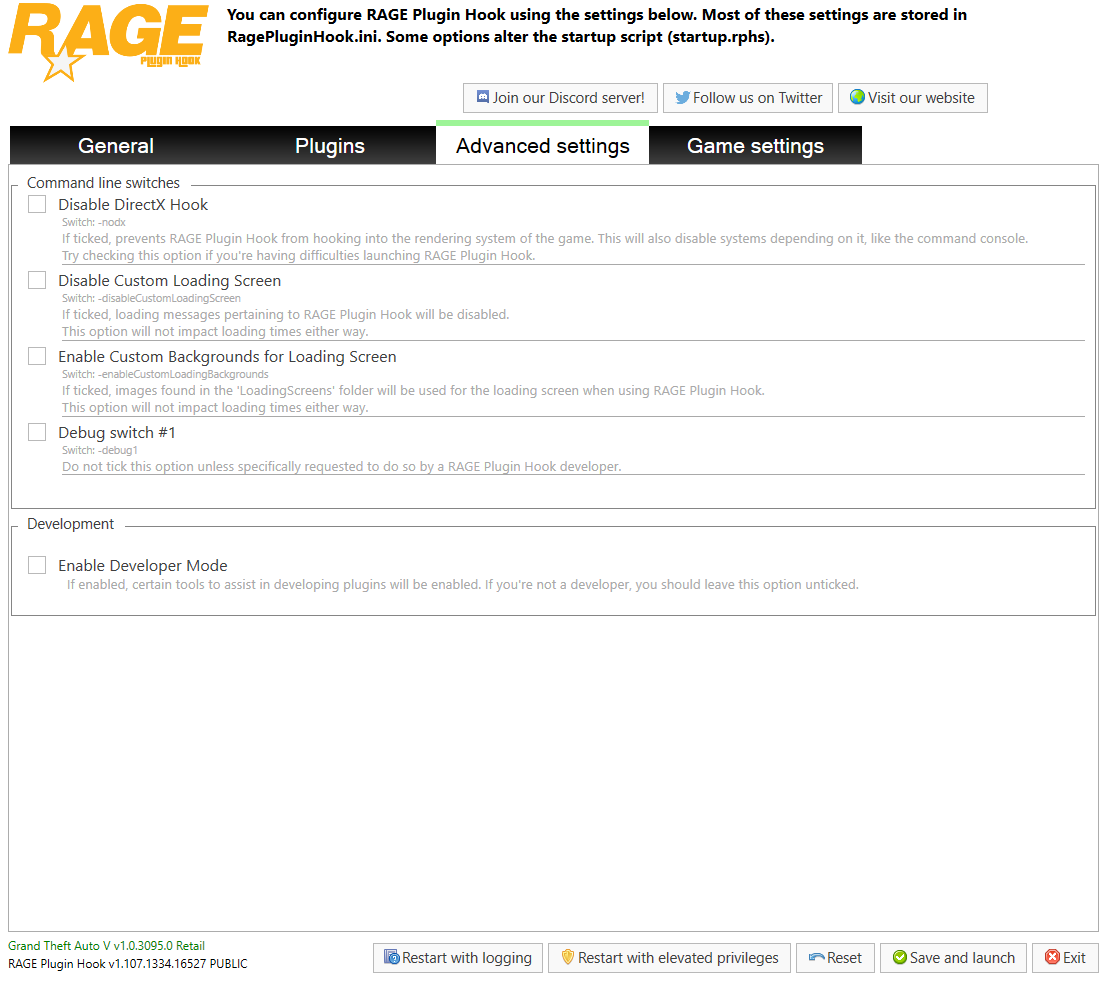Click the red X Exit icon
1108x982 pixels.
pos(1052,957)
